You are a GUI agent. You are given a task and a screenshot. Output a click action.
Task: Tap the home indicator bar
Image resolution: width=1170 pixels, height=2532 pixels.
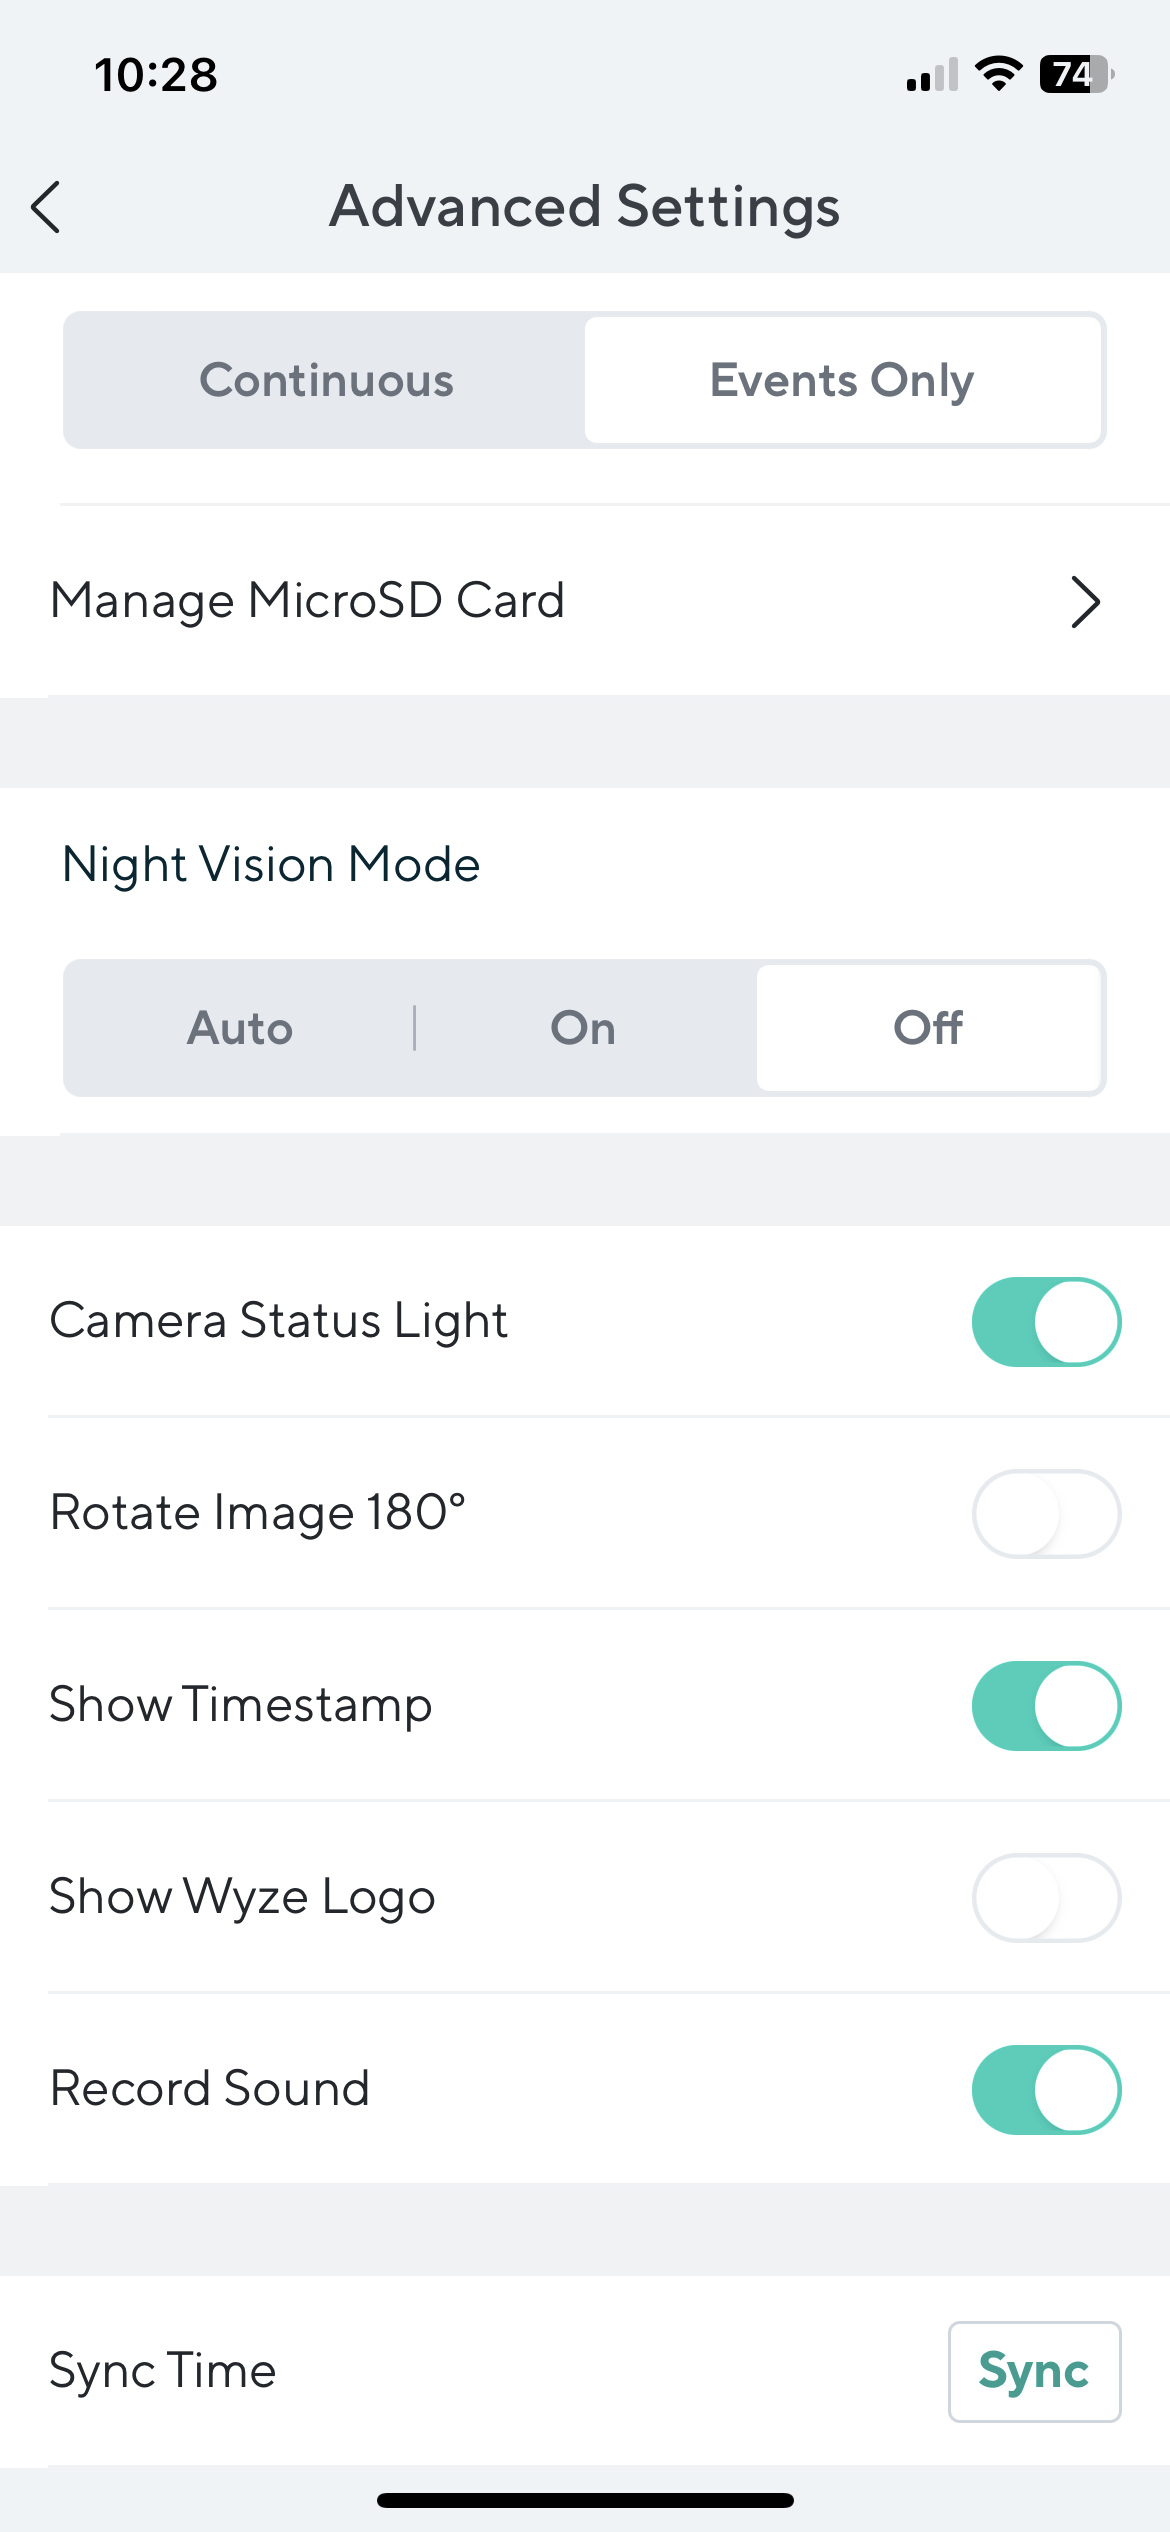[x=585, y=2500]
